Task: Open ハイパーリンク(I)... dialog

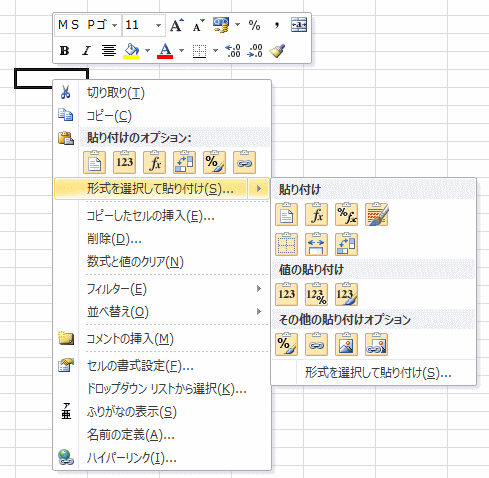Action: click(162, 458)
